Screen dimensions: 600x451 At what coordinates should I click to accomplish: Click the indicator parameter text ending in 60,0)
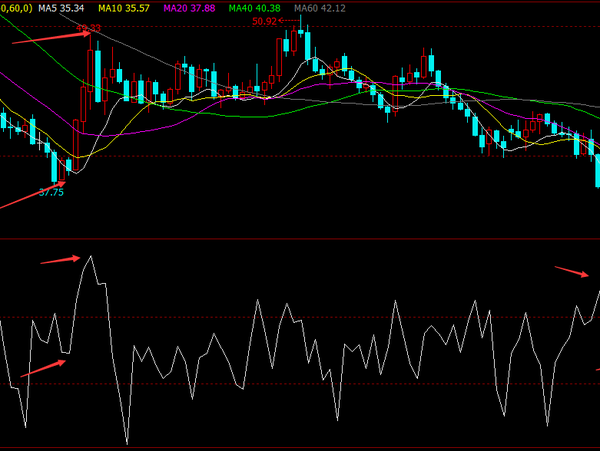[x=15, y=8]
